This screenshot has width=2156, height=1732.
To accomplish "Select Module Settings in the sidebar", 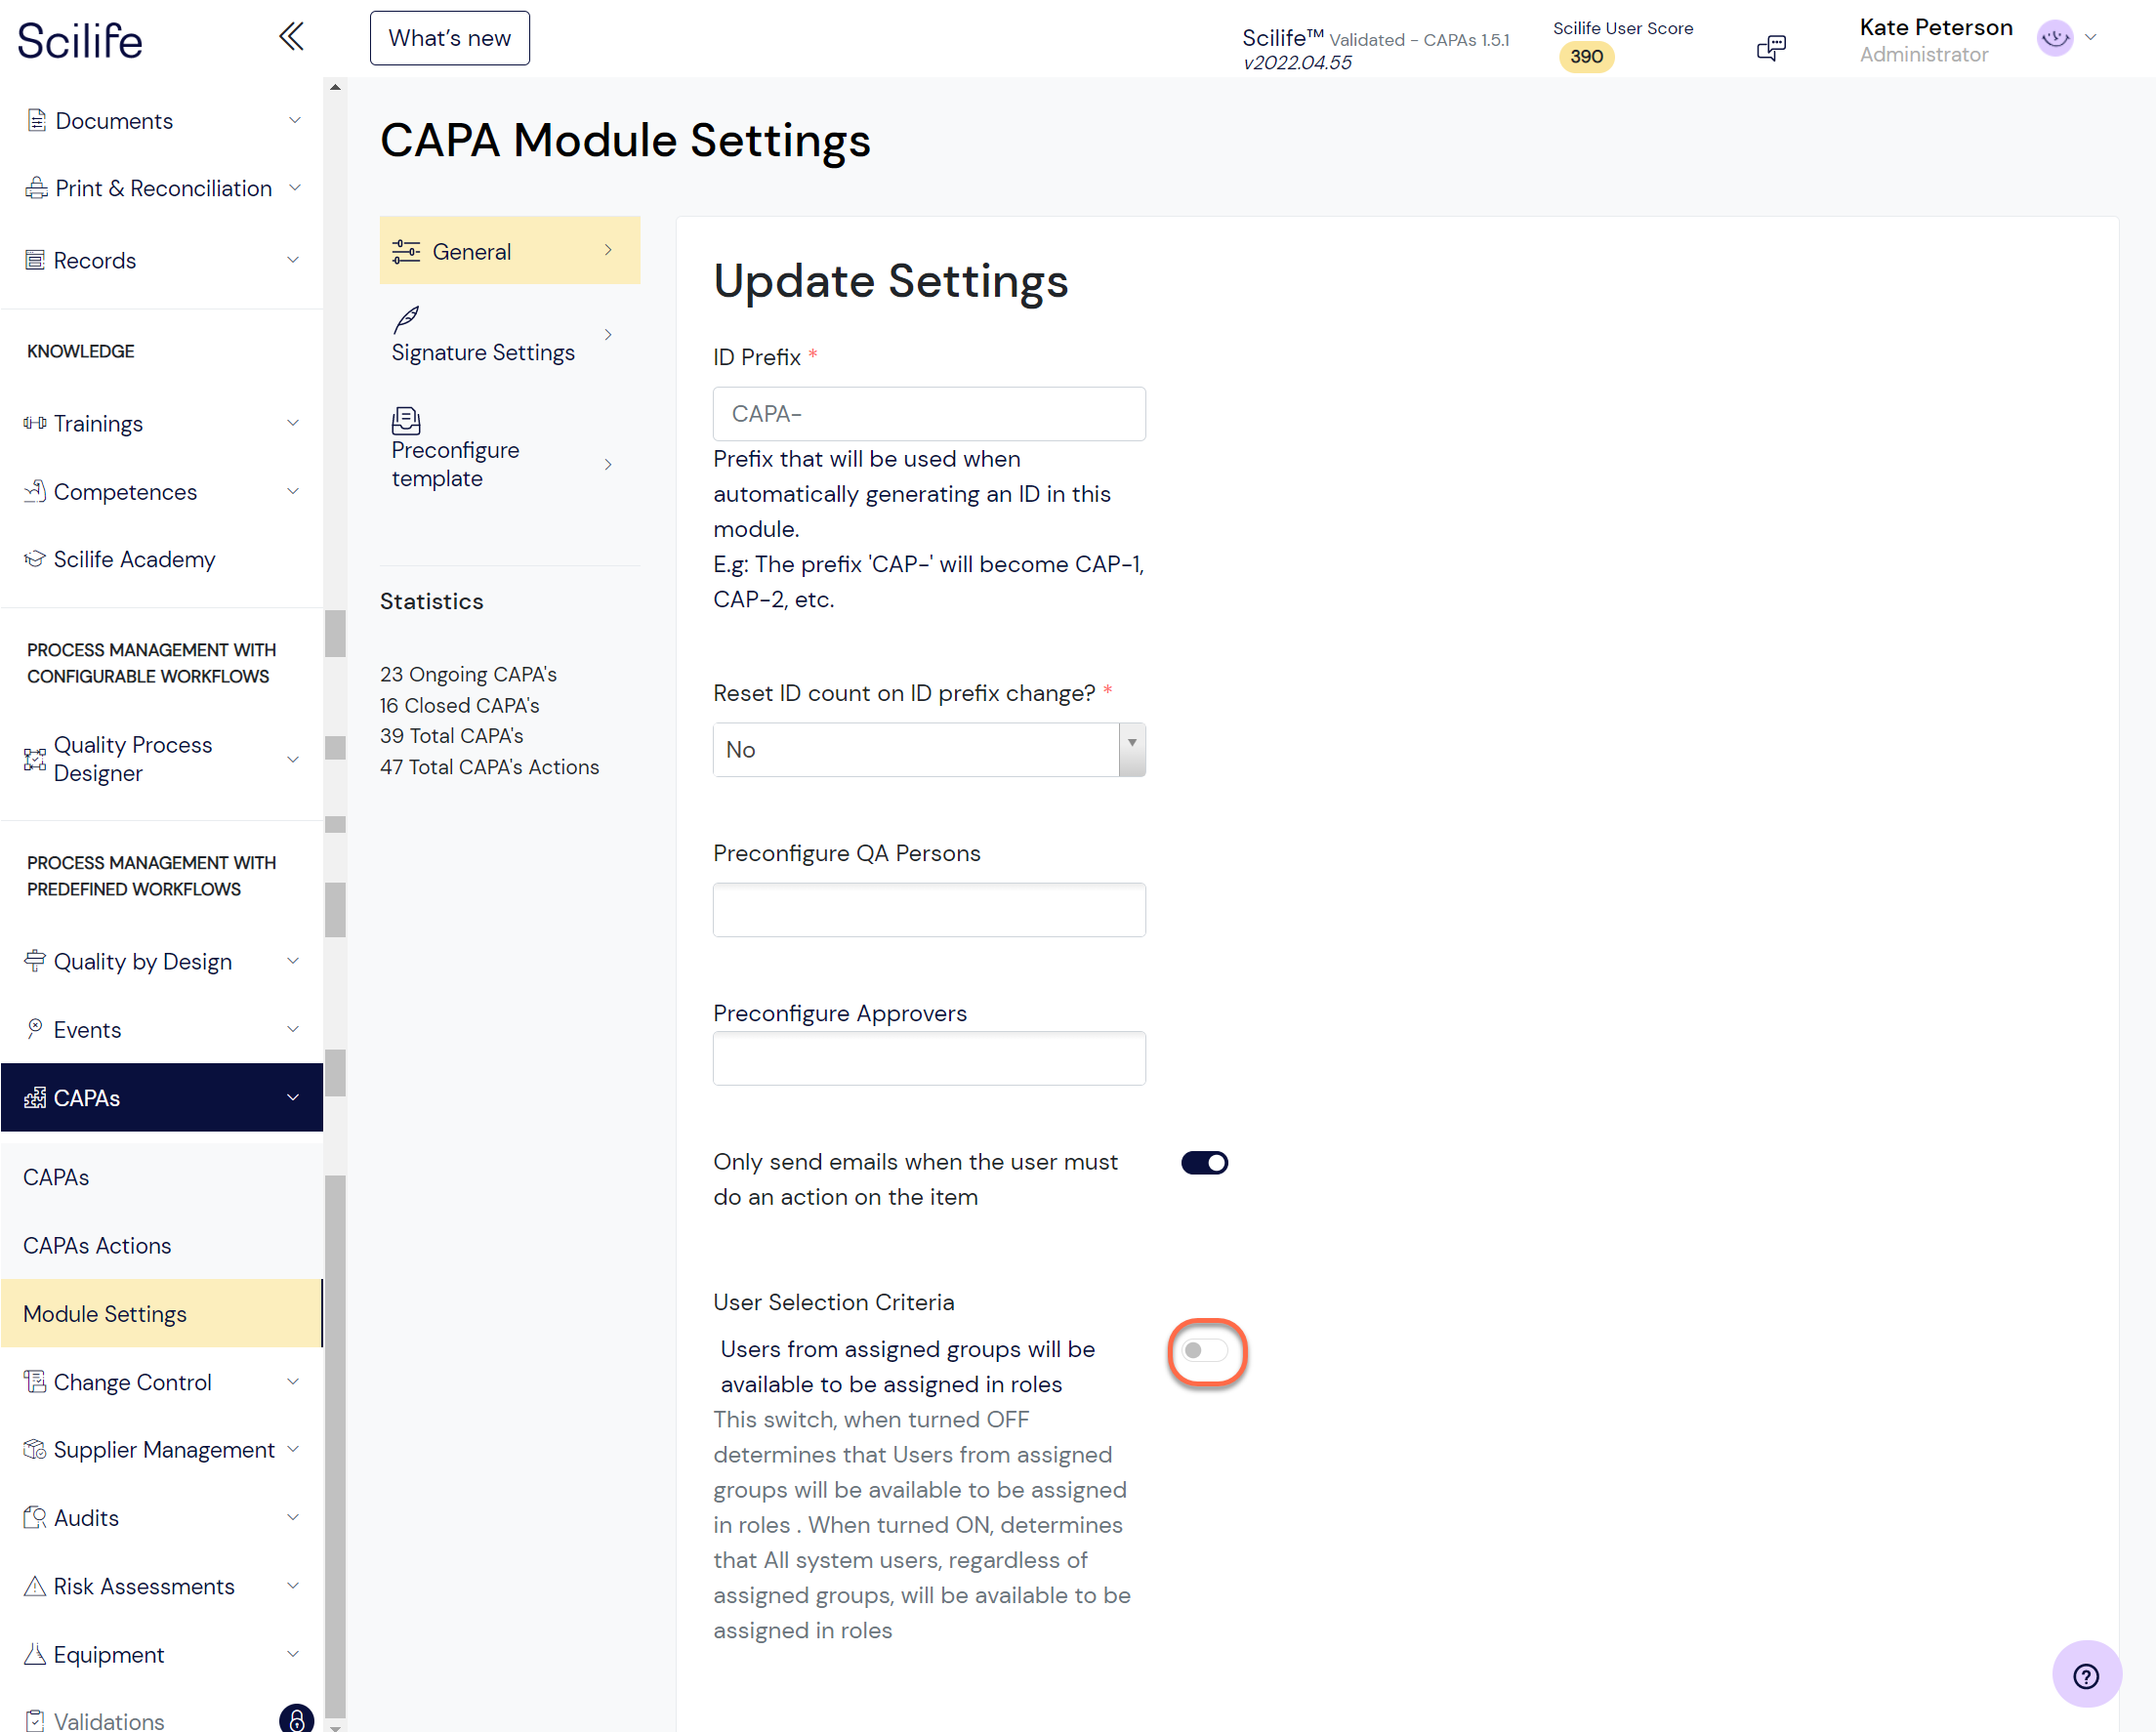I will coord(162,1314).
